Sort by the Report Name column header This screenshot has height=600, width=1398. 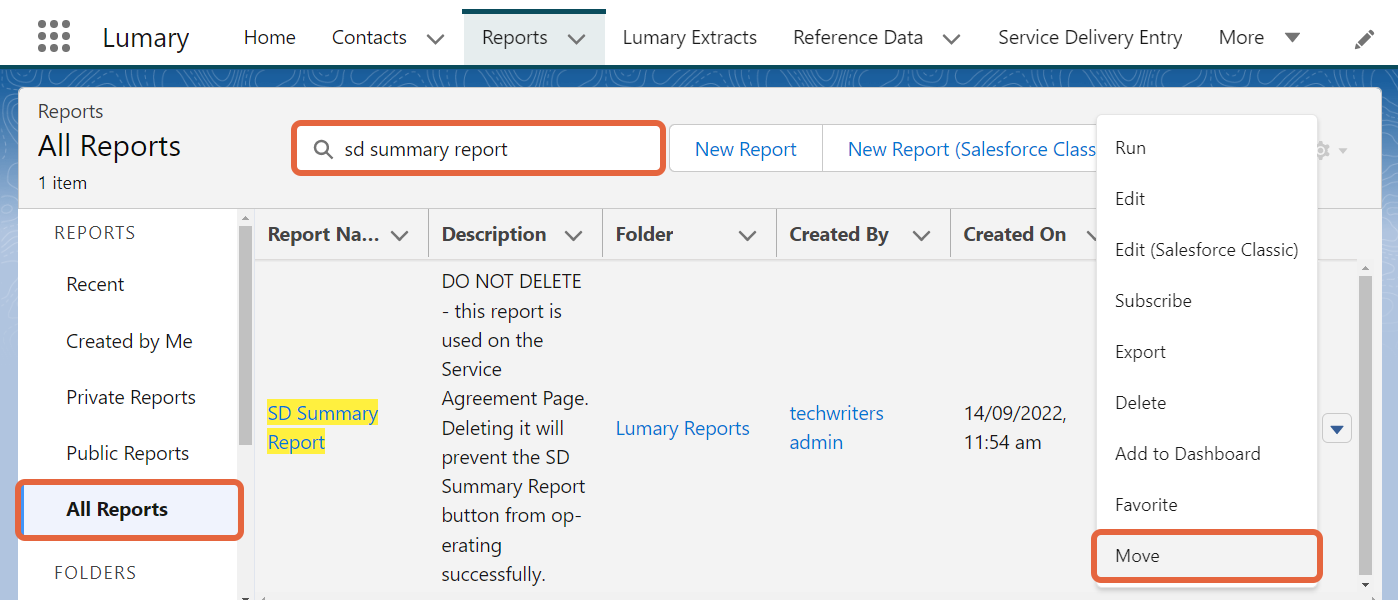323,235
